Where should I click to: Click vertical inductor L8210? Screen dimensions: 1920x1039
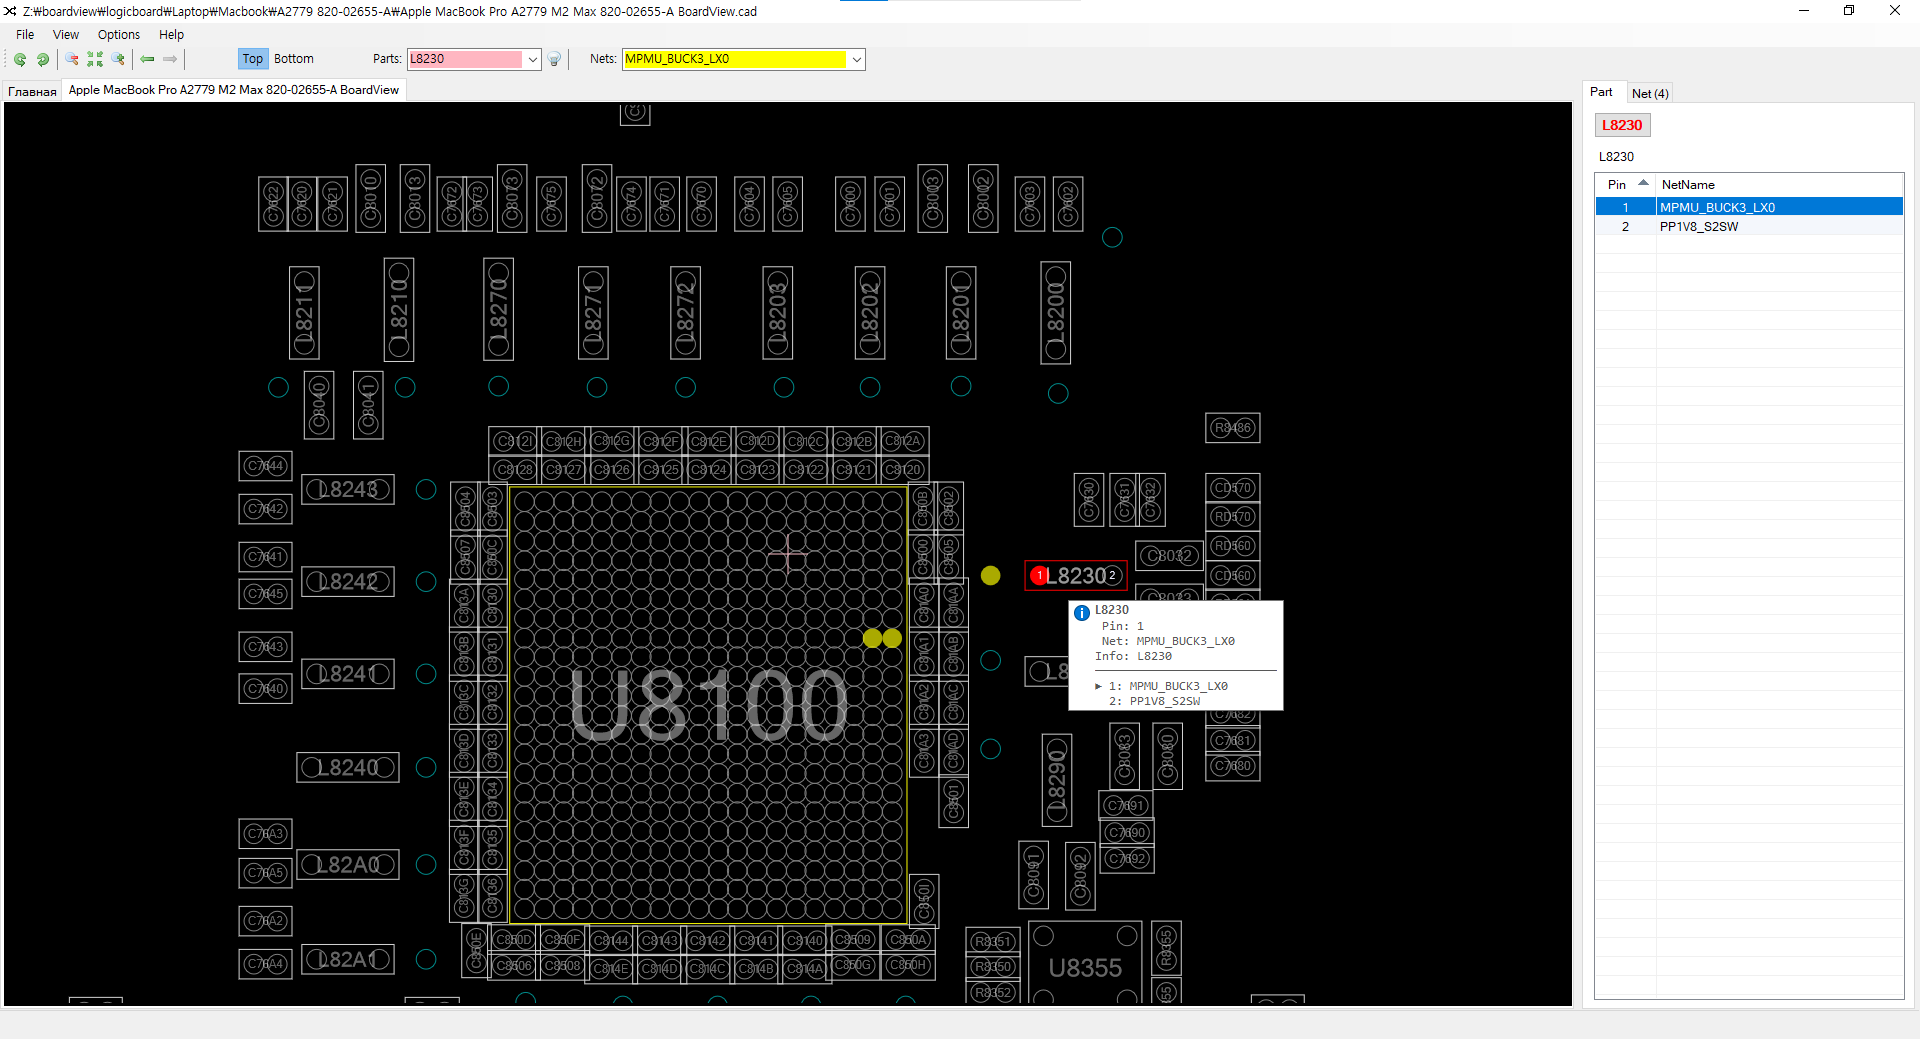(399, 309)
